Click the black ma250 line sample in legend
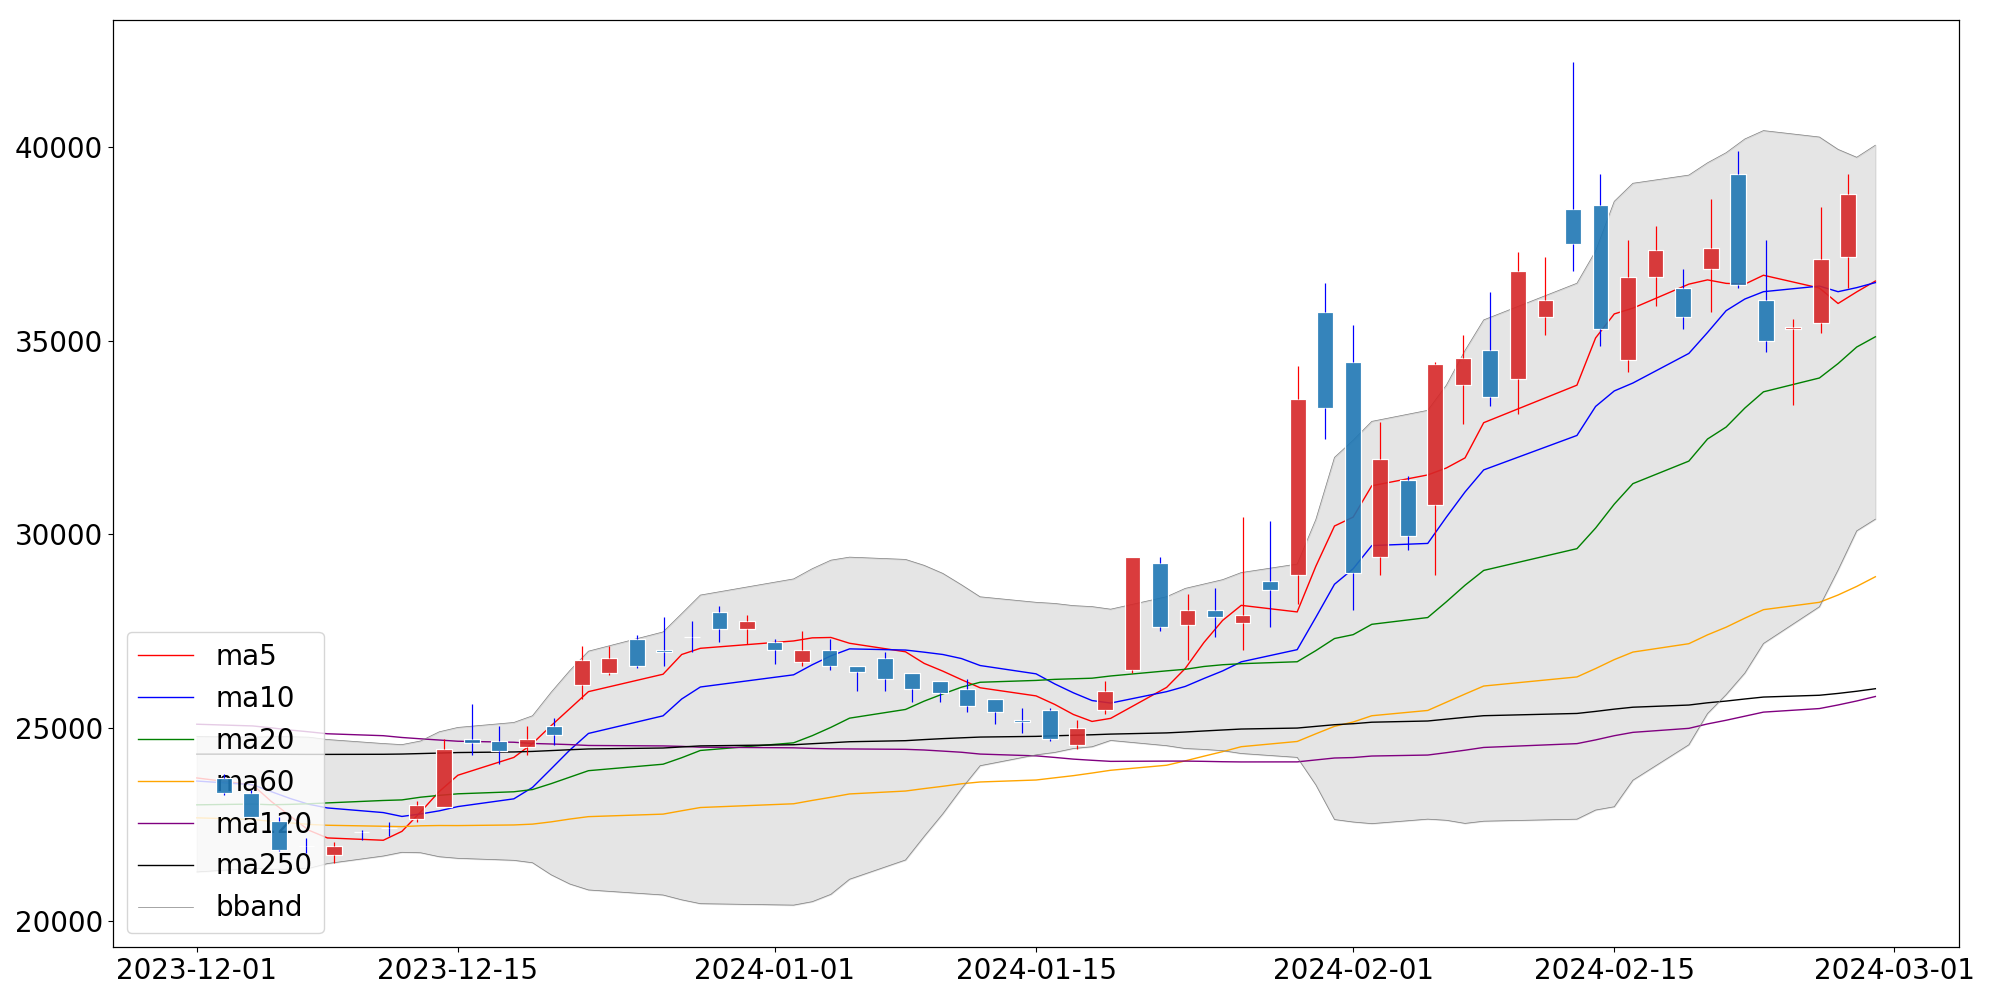The height and width of the screenshot is (1000, 2000). click(x=166, y=865)
